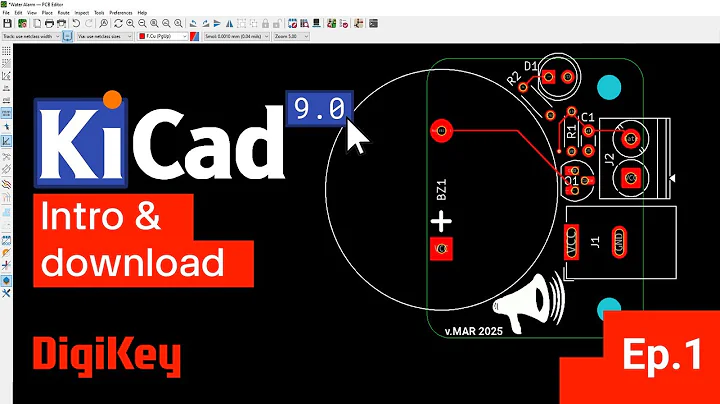Refresh the board view
The image size is (720, 404).
pos(118,23)
